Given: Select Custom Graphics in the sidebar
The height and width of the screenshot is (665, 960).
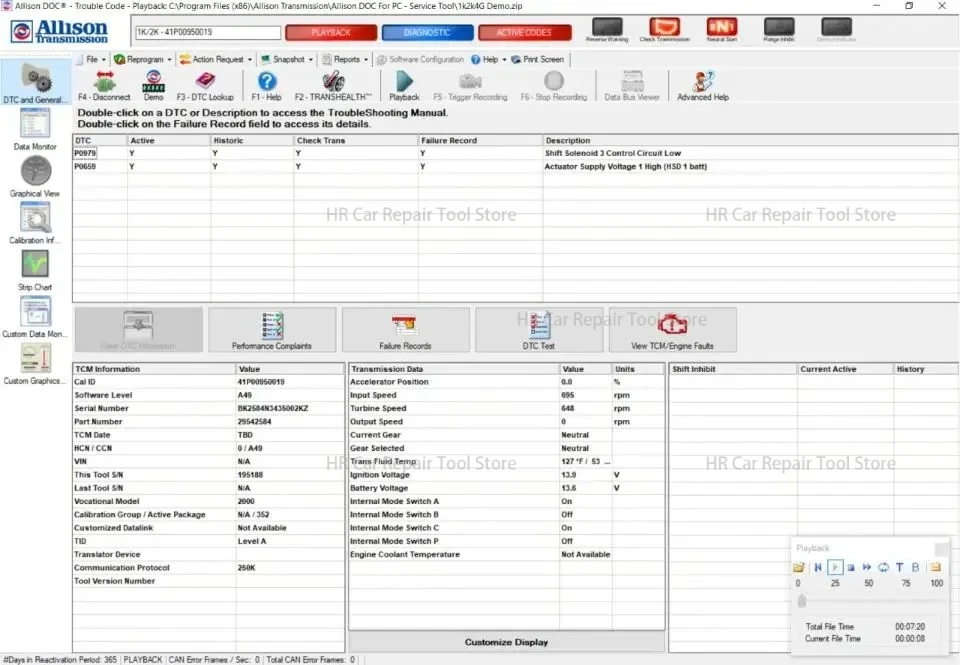Looking at the screenshot, I should [36, 355].
